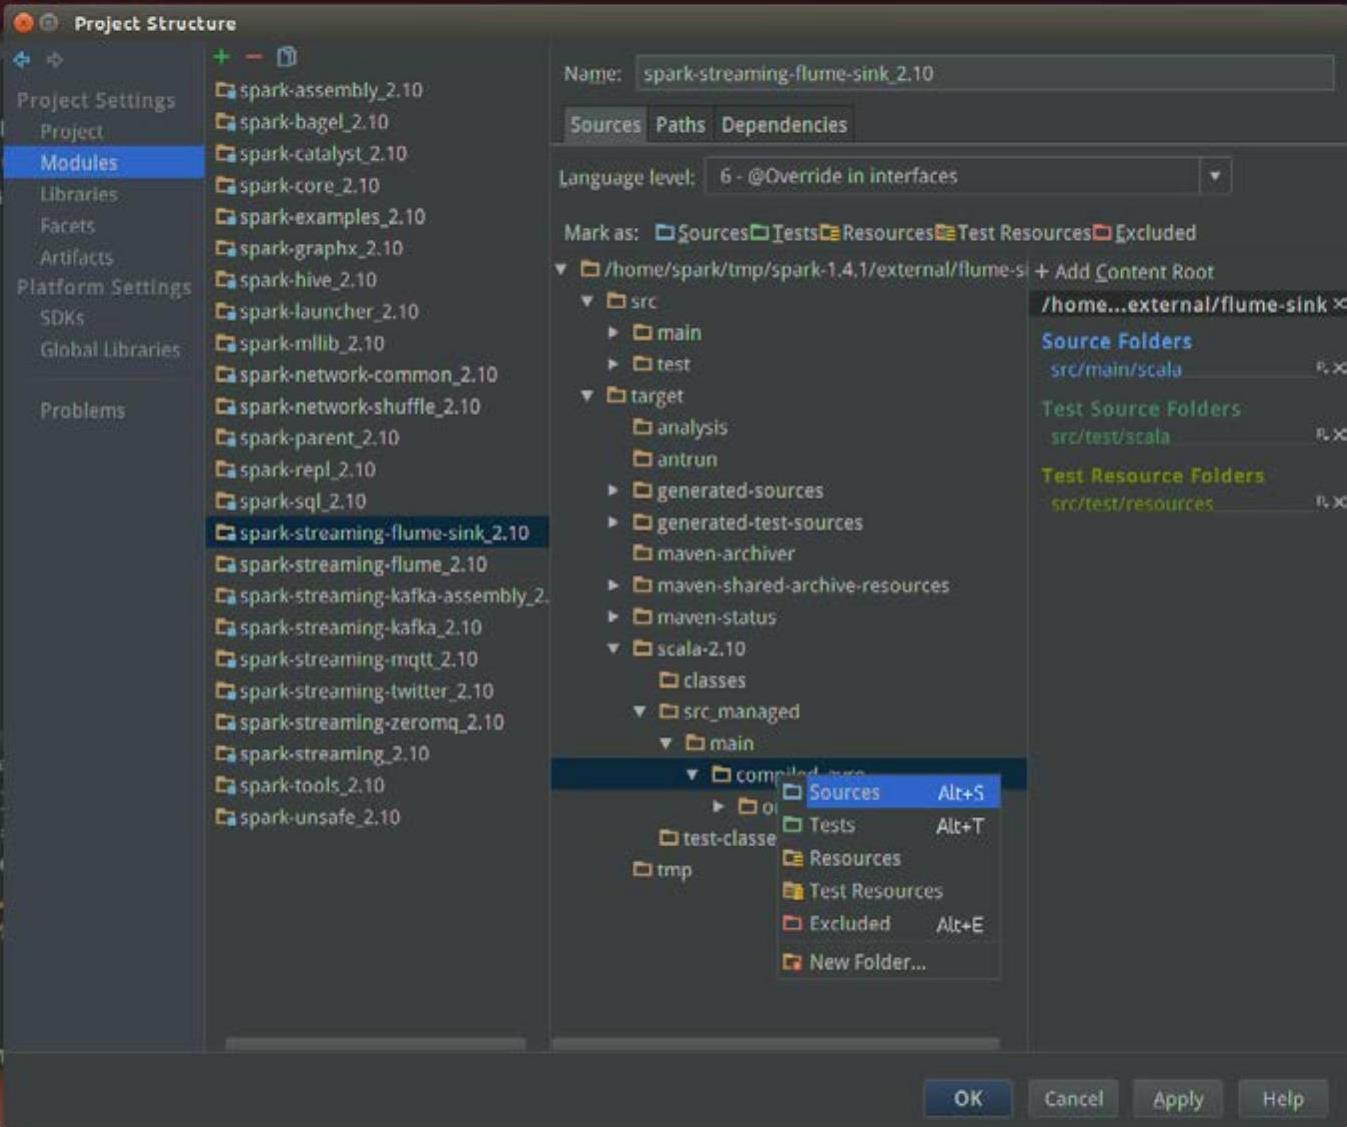Remove module with the minus icon
Image resolution: width=1347 pixels, height=1127 pixels.
pos(254,57)
